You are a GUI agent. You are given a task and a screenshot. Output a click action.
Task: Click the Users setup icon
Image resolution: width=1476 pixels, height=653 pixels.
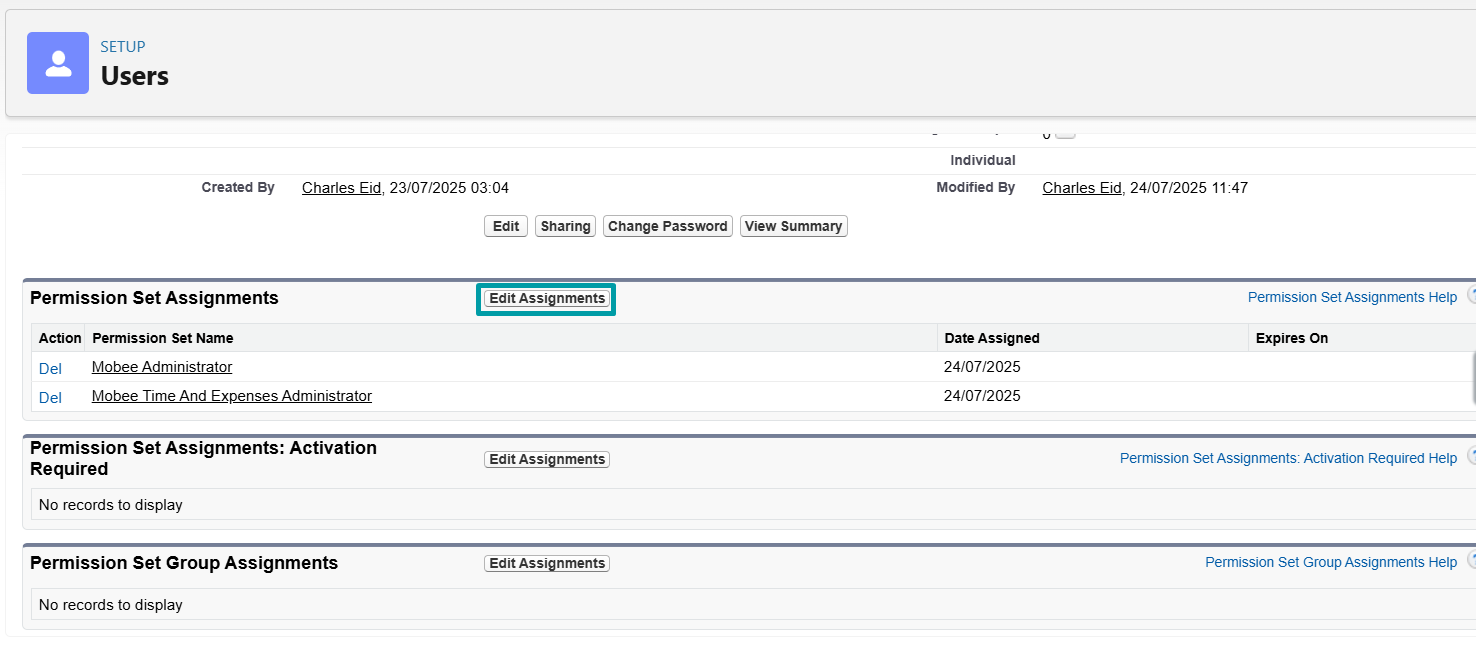tap(58, 63)
